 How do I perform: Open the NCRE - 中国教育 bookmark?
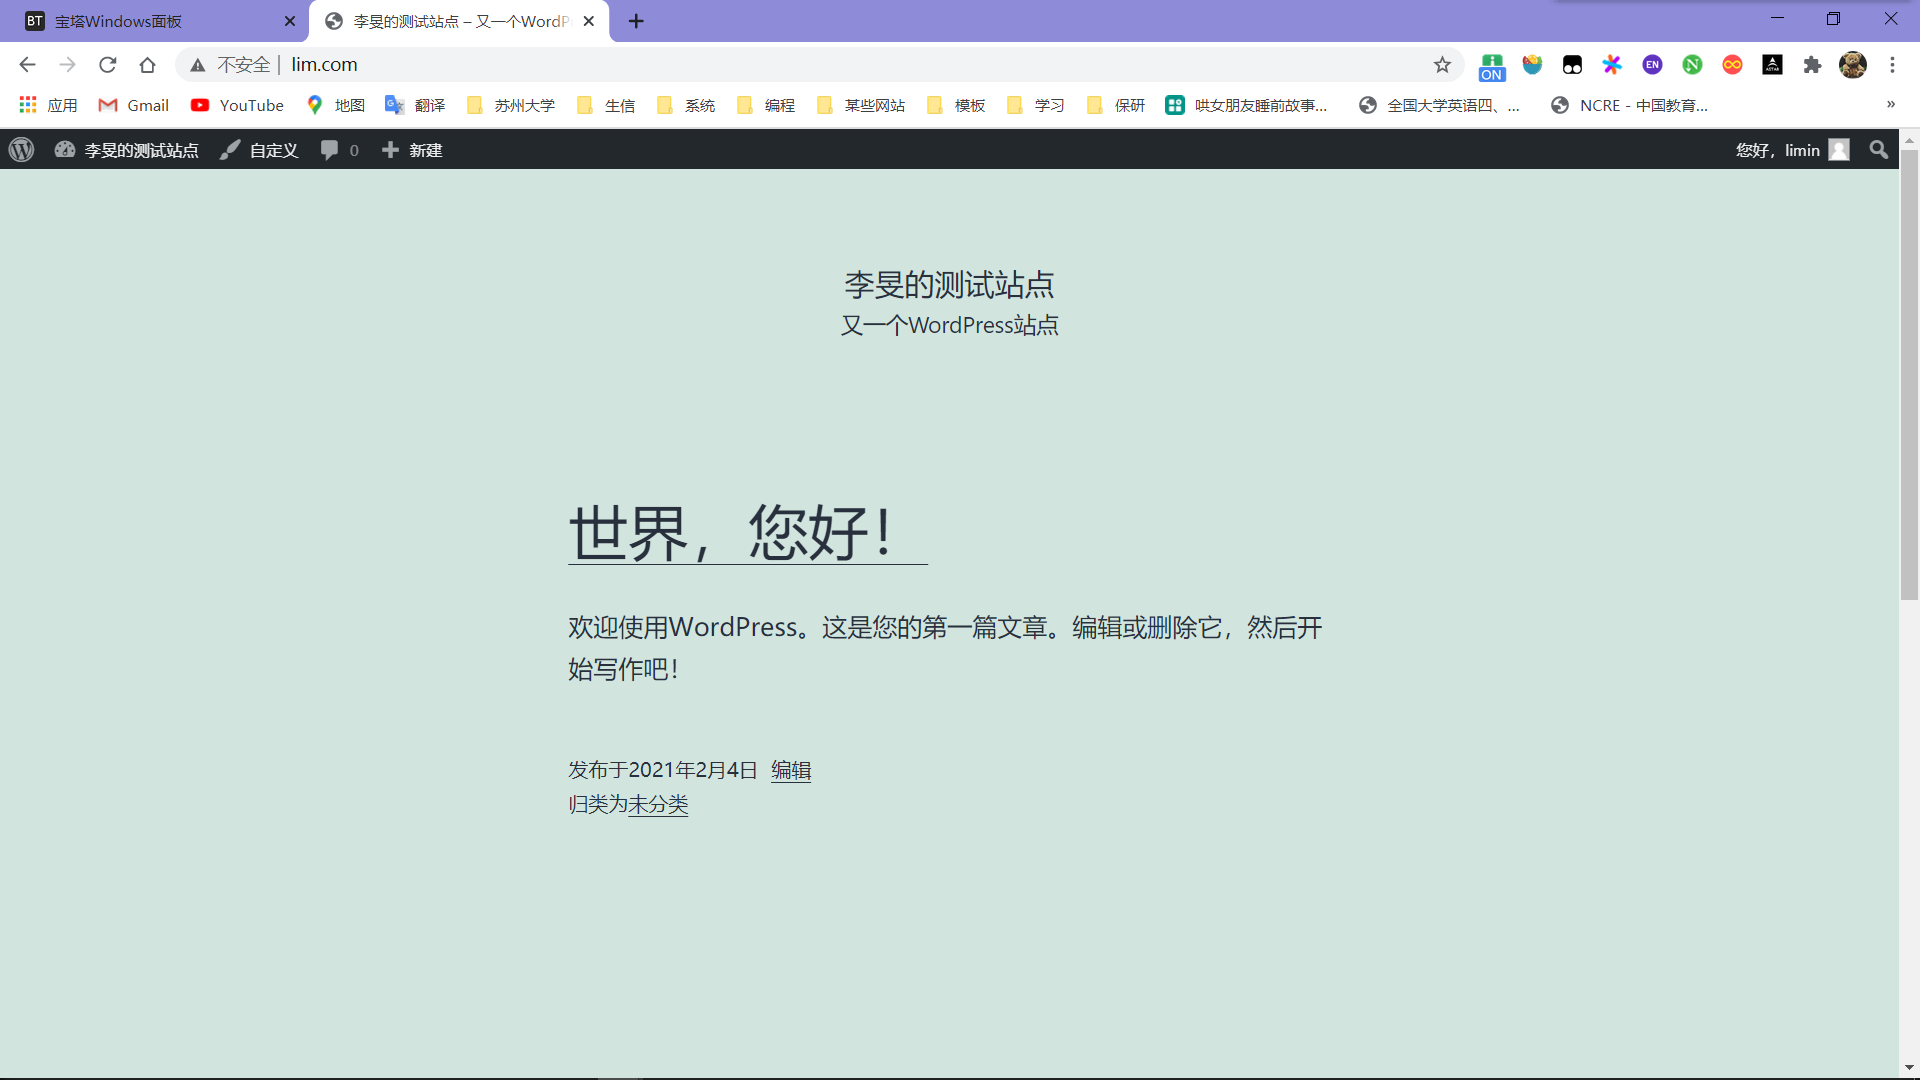pos(1629,105)
